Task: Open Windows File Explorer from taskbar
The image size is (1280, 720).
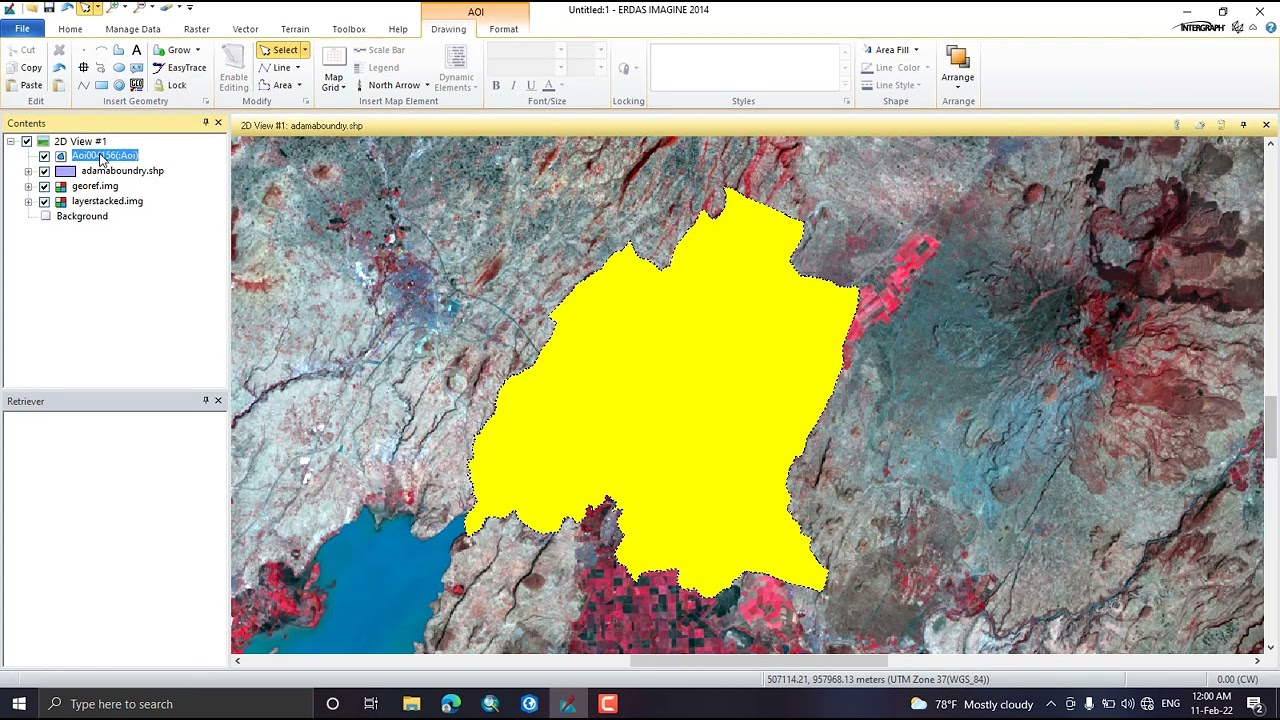Action: [x=411, y=704]
